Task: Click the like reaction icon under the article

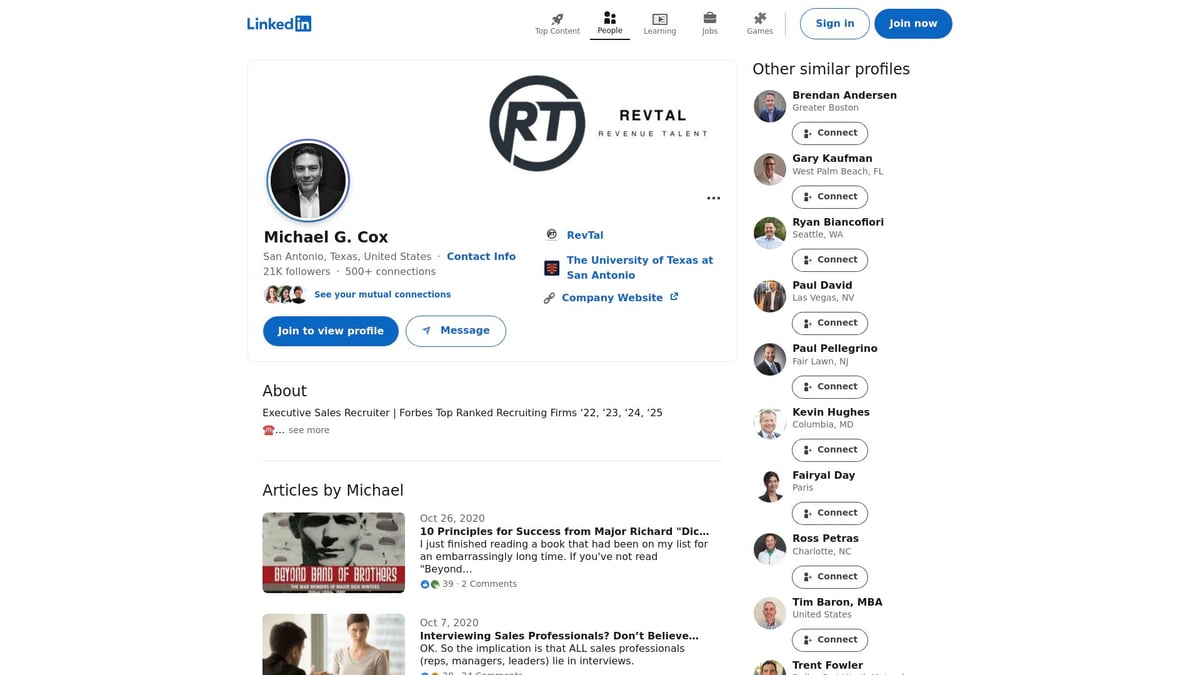Action: (x=424, y=583)
